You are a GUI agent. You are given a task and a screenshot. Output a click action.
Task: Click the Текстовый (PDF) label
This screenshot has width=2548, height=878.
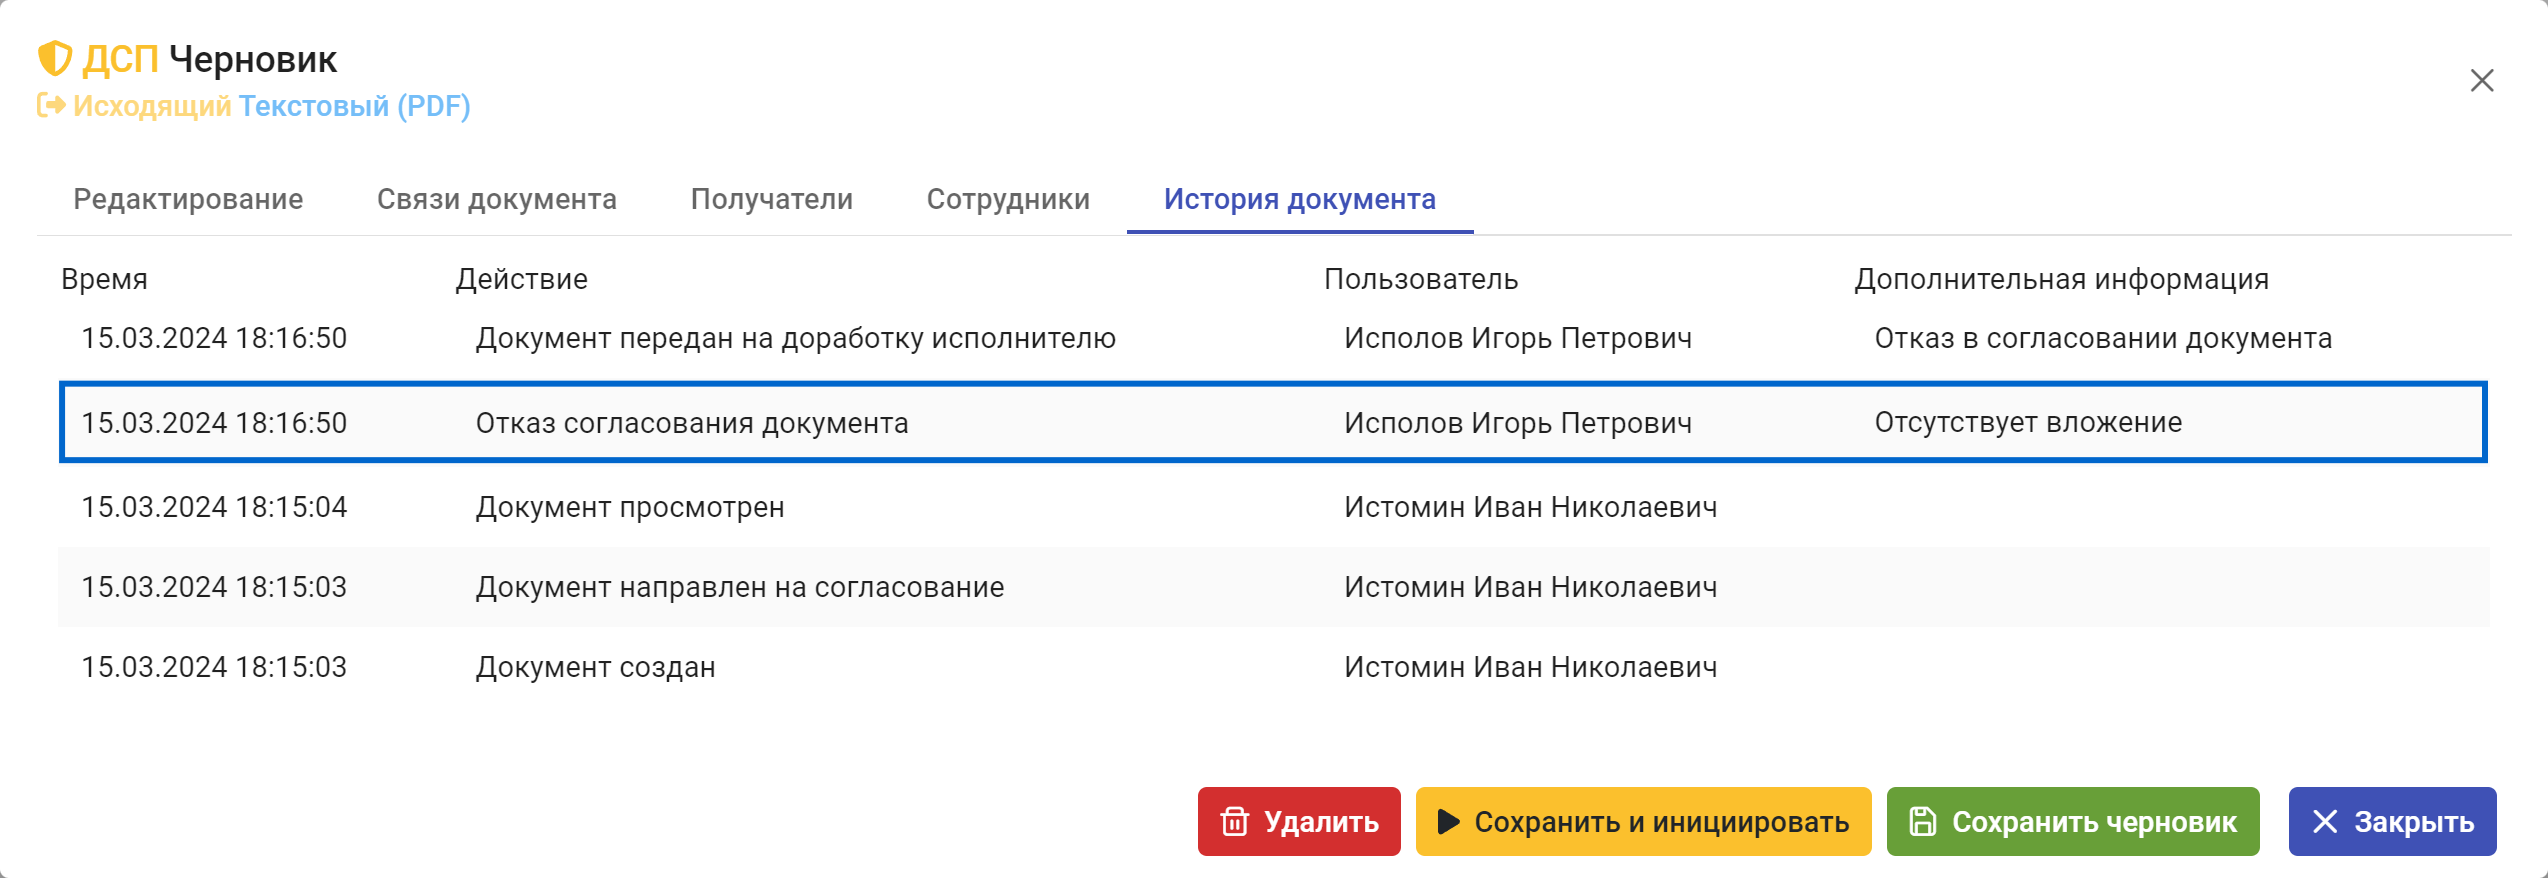tap(354, 106)
